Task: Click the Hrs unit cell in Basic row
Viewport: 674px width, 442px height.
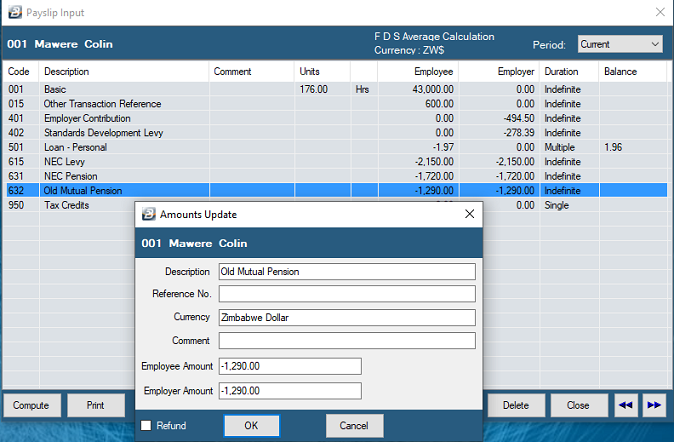Action: click(362, 89)
